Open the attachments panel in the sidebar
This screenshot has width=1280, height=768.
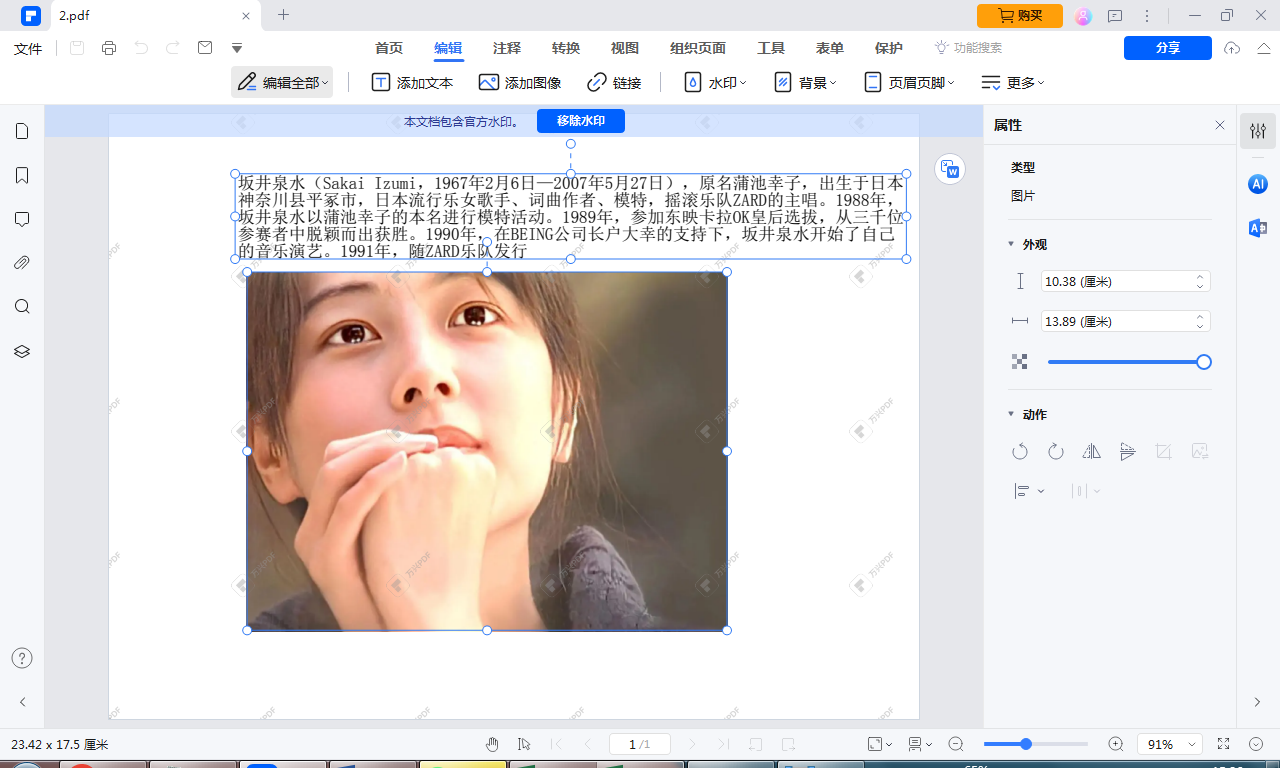click(22, 263)
